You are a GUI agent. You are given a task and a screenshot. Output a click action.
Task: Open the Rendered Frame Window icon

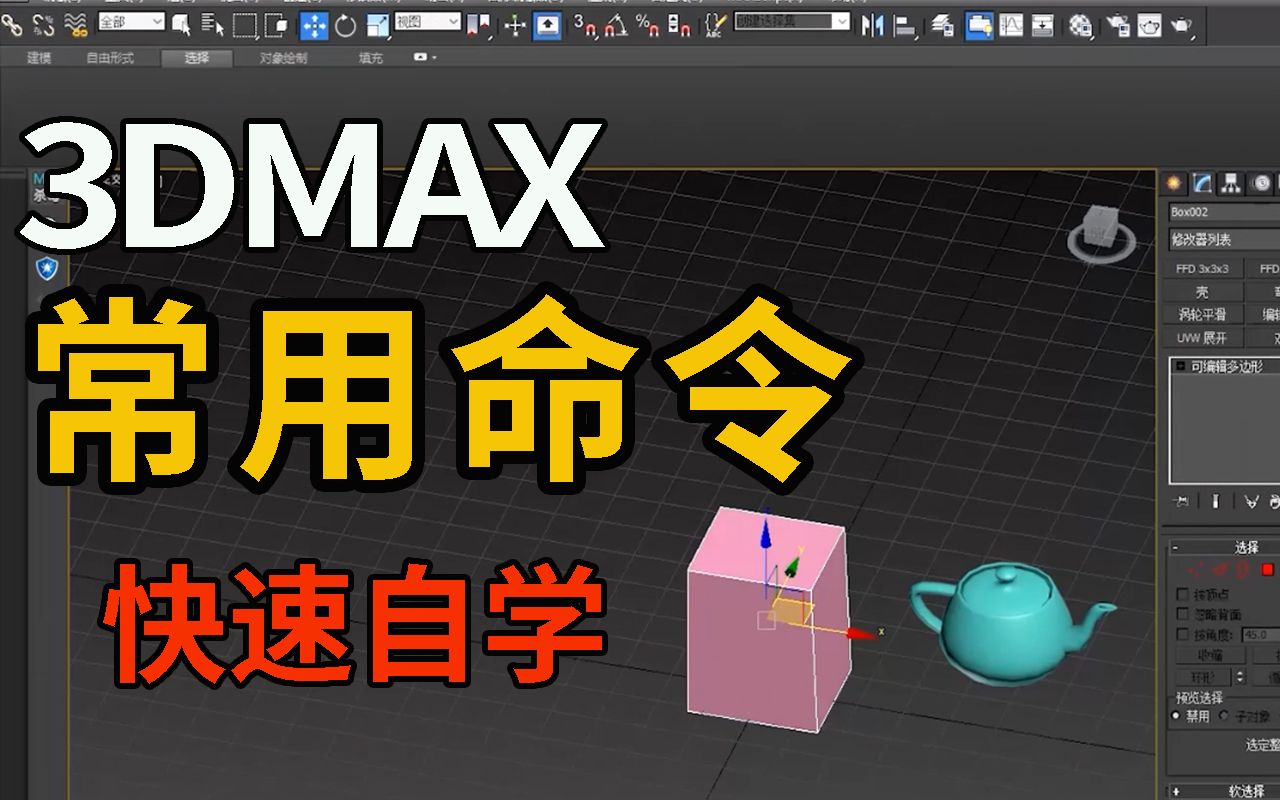click(1150, 25)
